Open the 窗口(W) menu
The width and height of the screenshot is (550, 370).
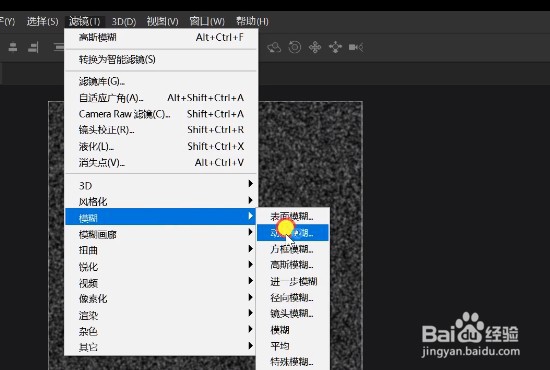pos(207,21)
